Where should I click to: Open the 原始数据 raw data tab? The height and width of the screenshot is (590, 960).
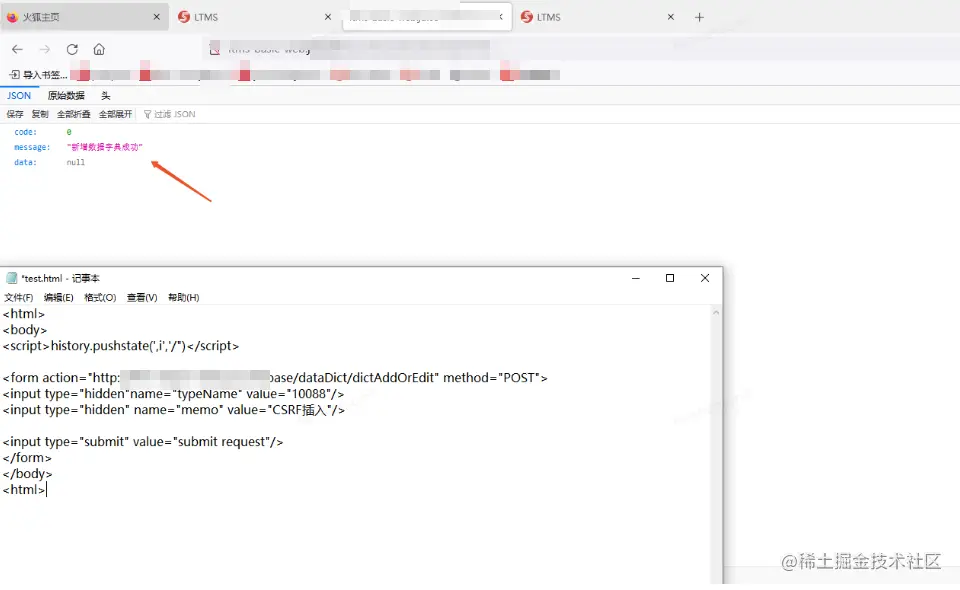(x=66, y=95)
